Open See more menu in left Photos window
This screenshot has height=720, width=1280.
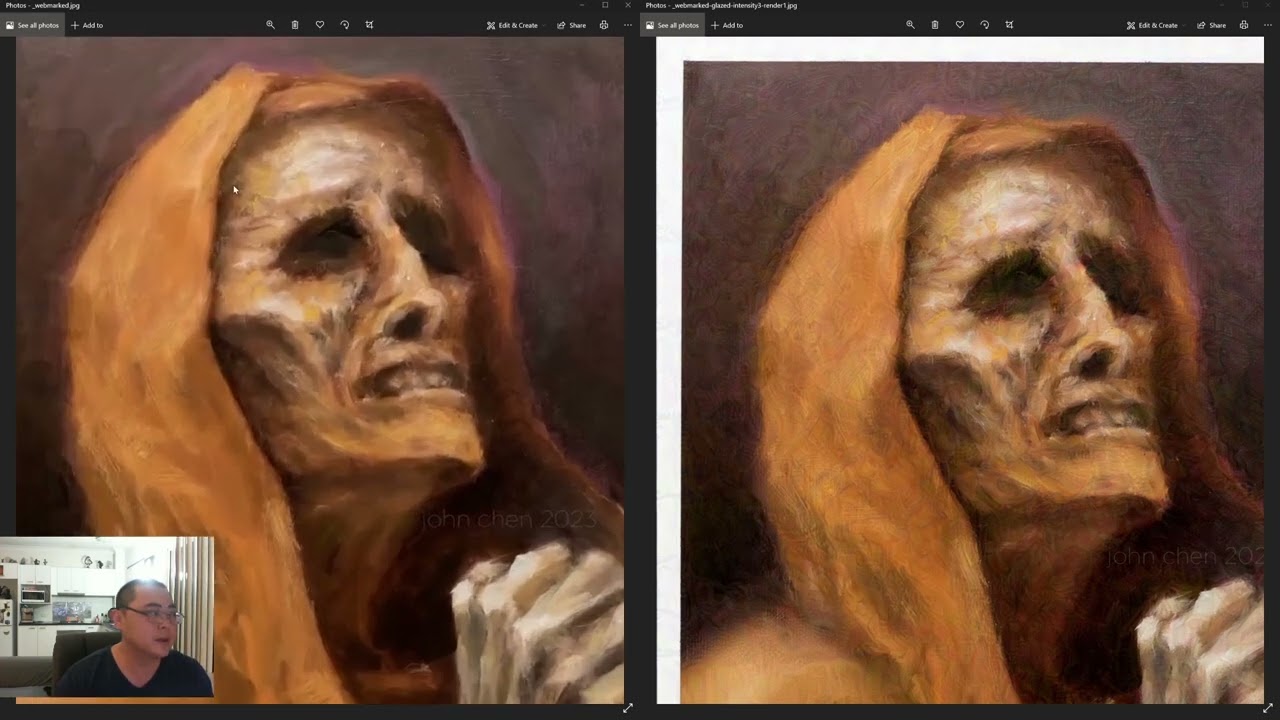(628, 25)
